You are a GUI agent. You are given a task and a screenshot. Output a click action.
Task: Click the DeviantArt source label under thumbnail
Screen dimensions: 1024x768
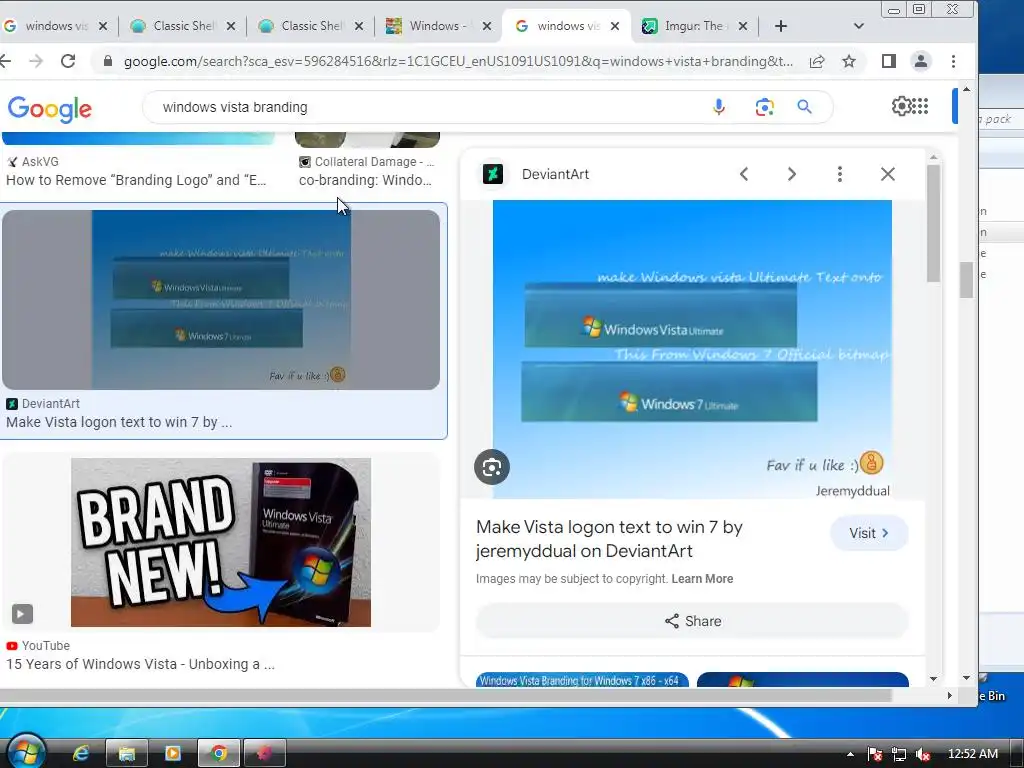tap(50, 404)
